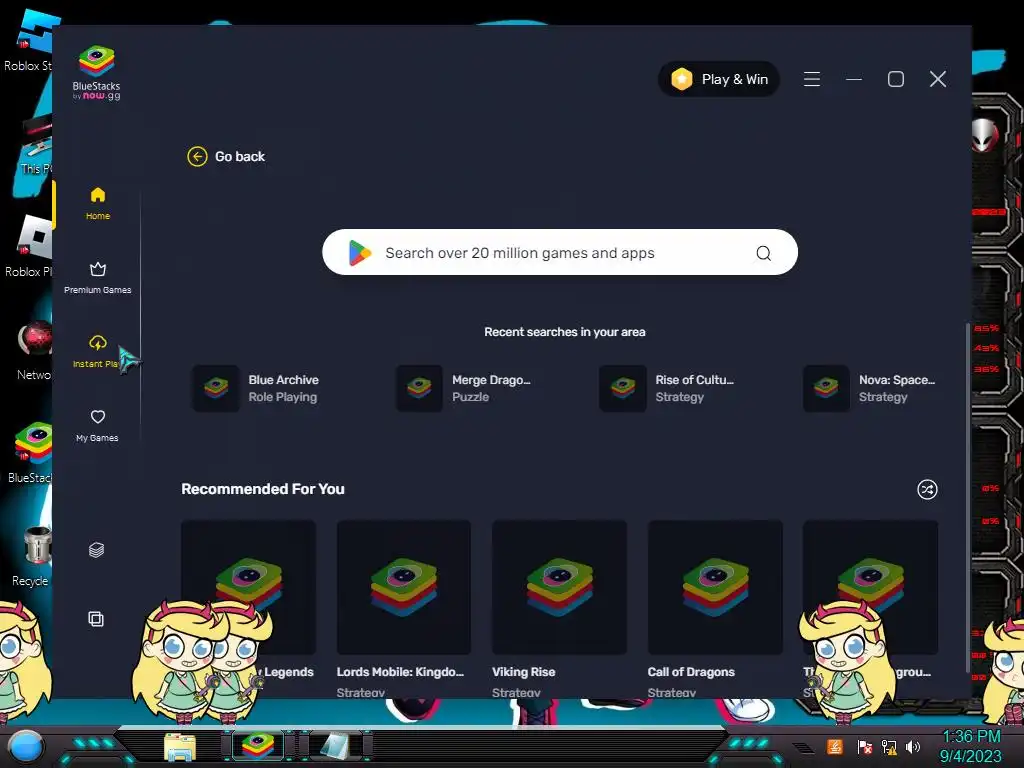Click the Call of Dragons title
Image resolution: width=1024 pixels, height=768 pixels.
pos(691,671)
